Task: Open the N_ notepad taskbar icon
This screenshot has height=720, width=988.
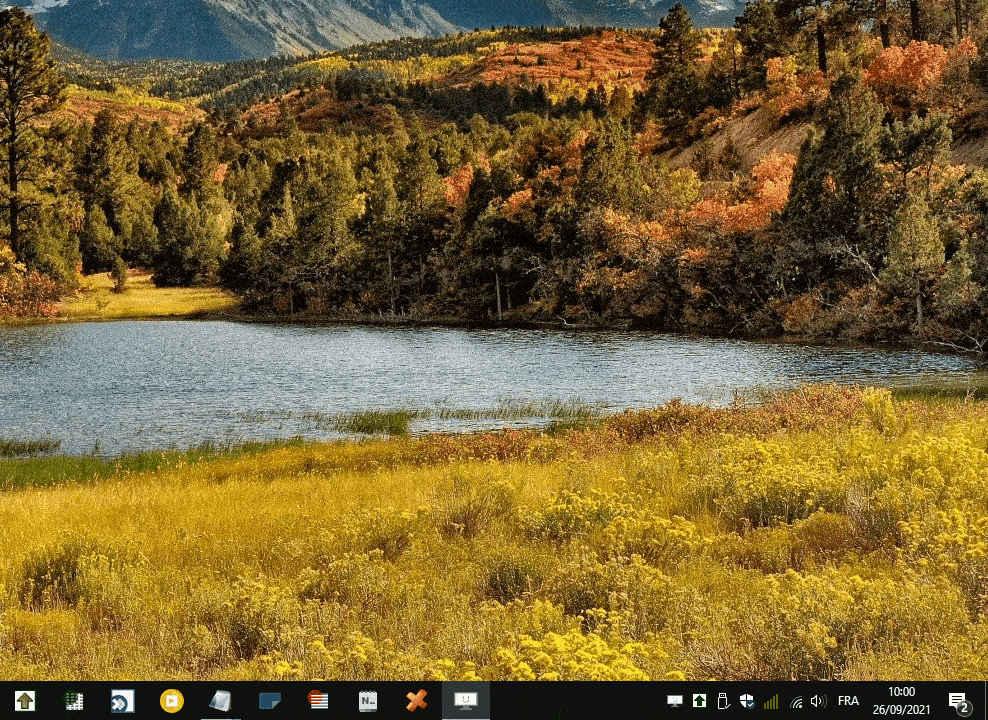Action: coord(367,700)
